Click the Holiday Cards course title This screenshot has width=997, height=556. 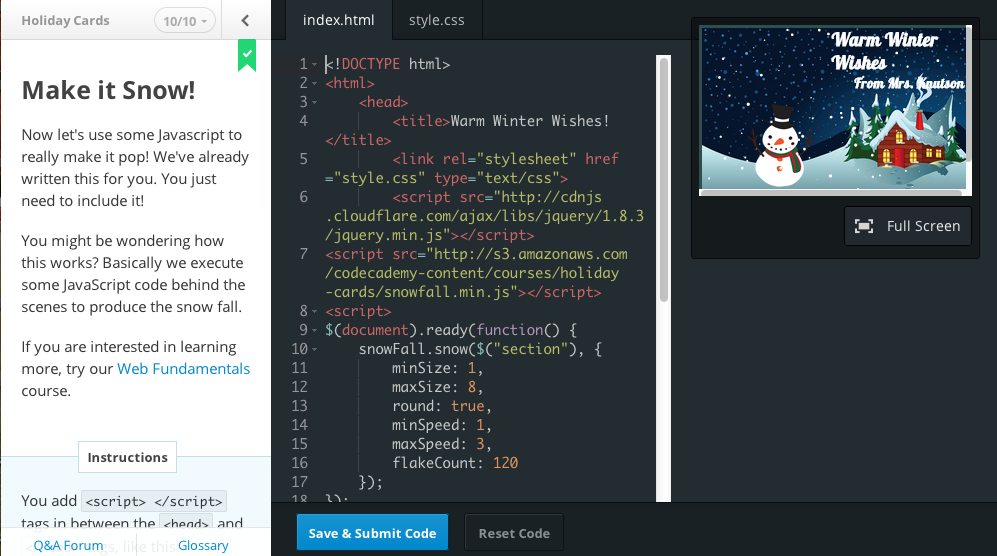pyautogui.click(x=65, y=20)
